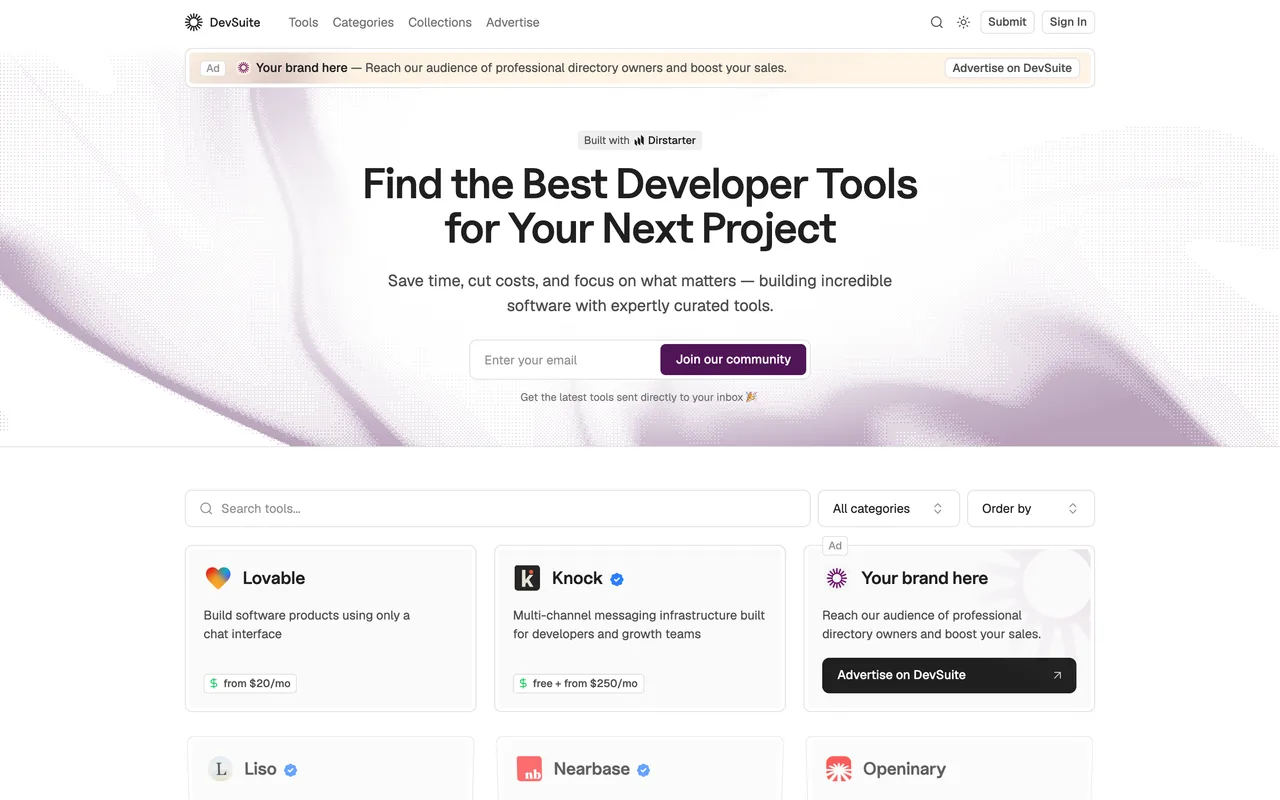Click 'Your brand here' text in top banner

pyautogui.click(x=301, y=68)
